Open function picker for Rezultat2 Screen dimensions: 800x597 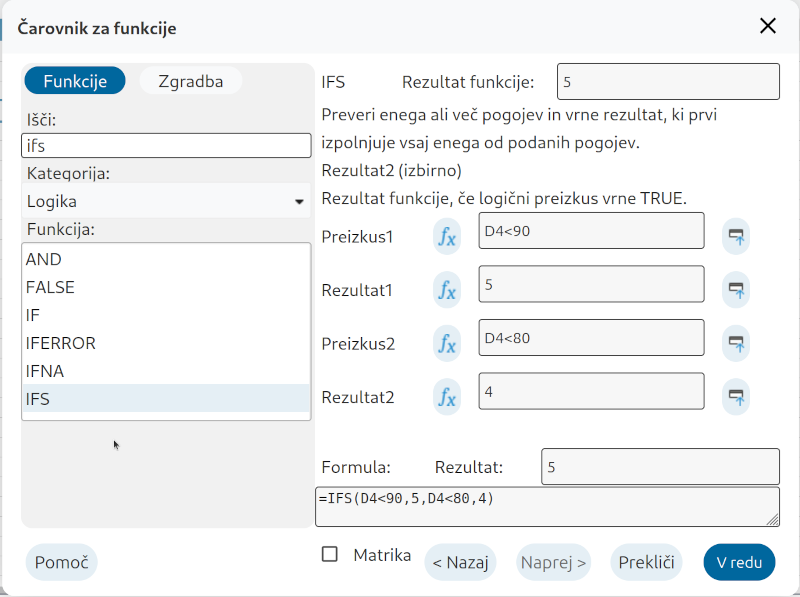tap(447, 397)
